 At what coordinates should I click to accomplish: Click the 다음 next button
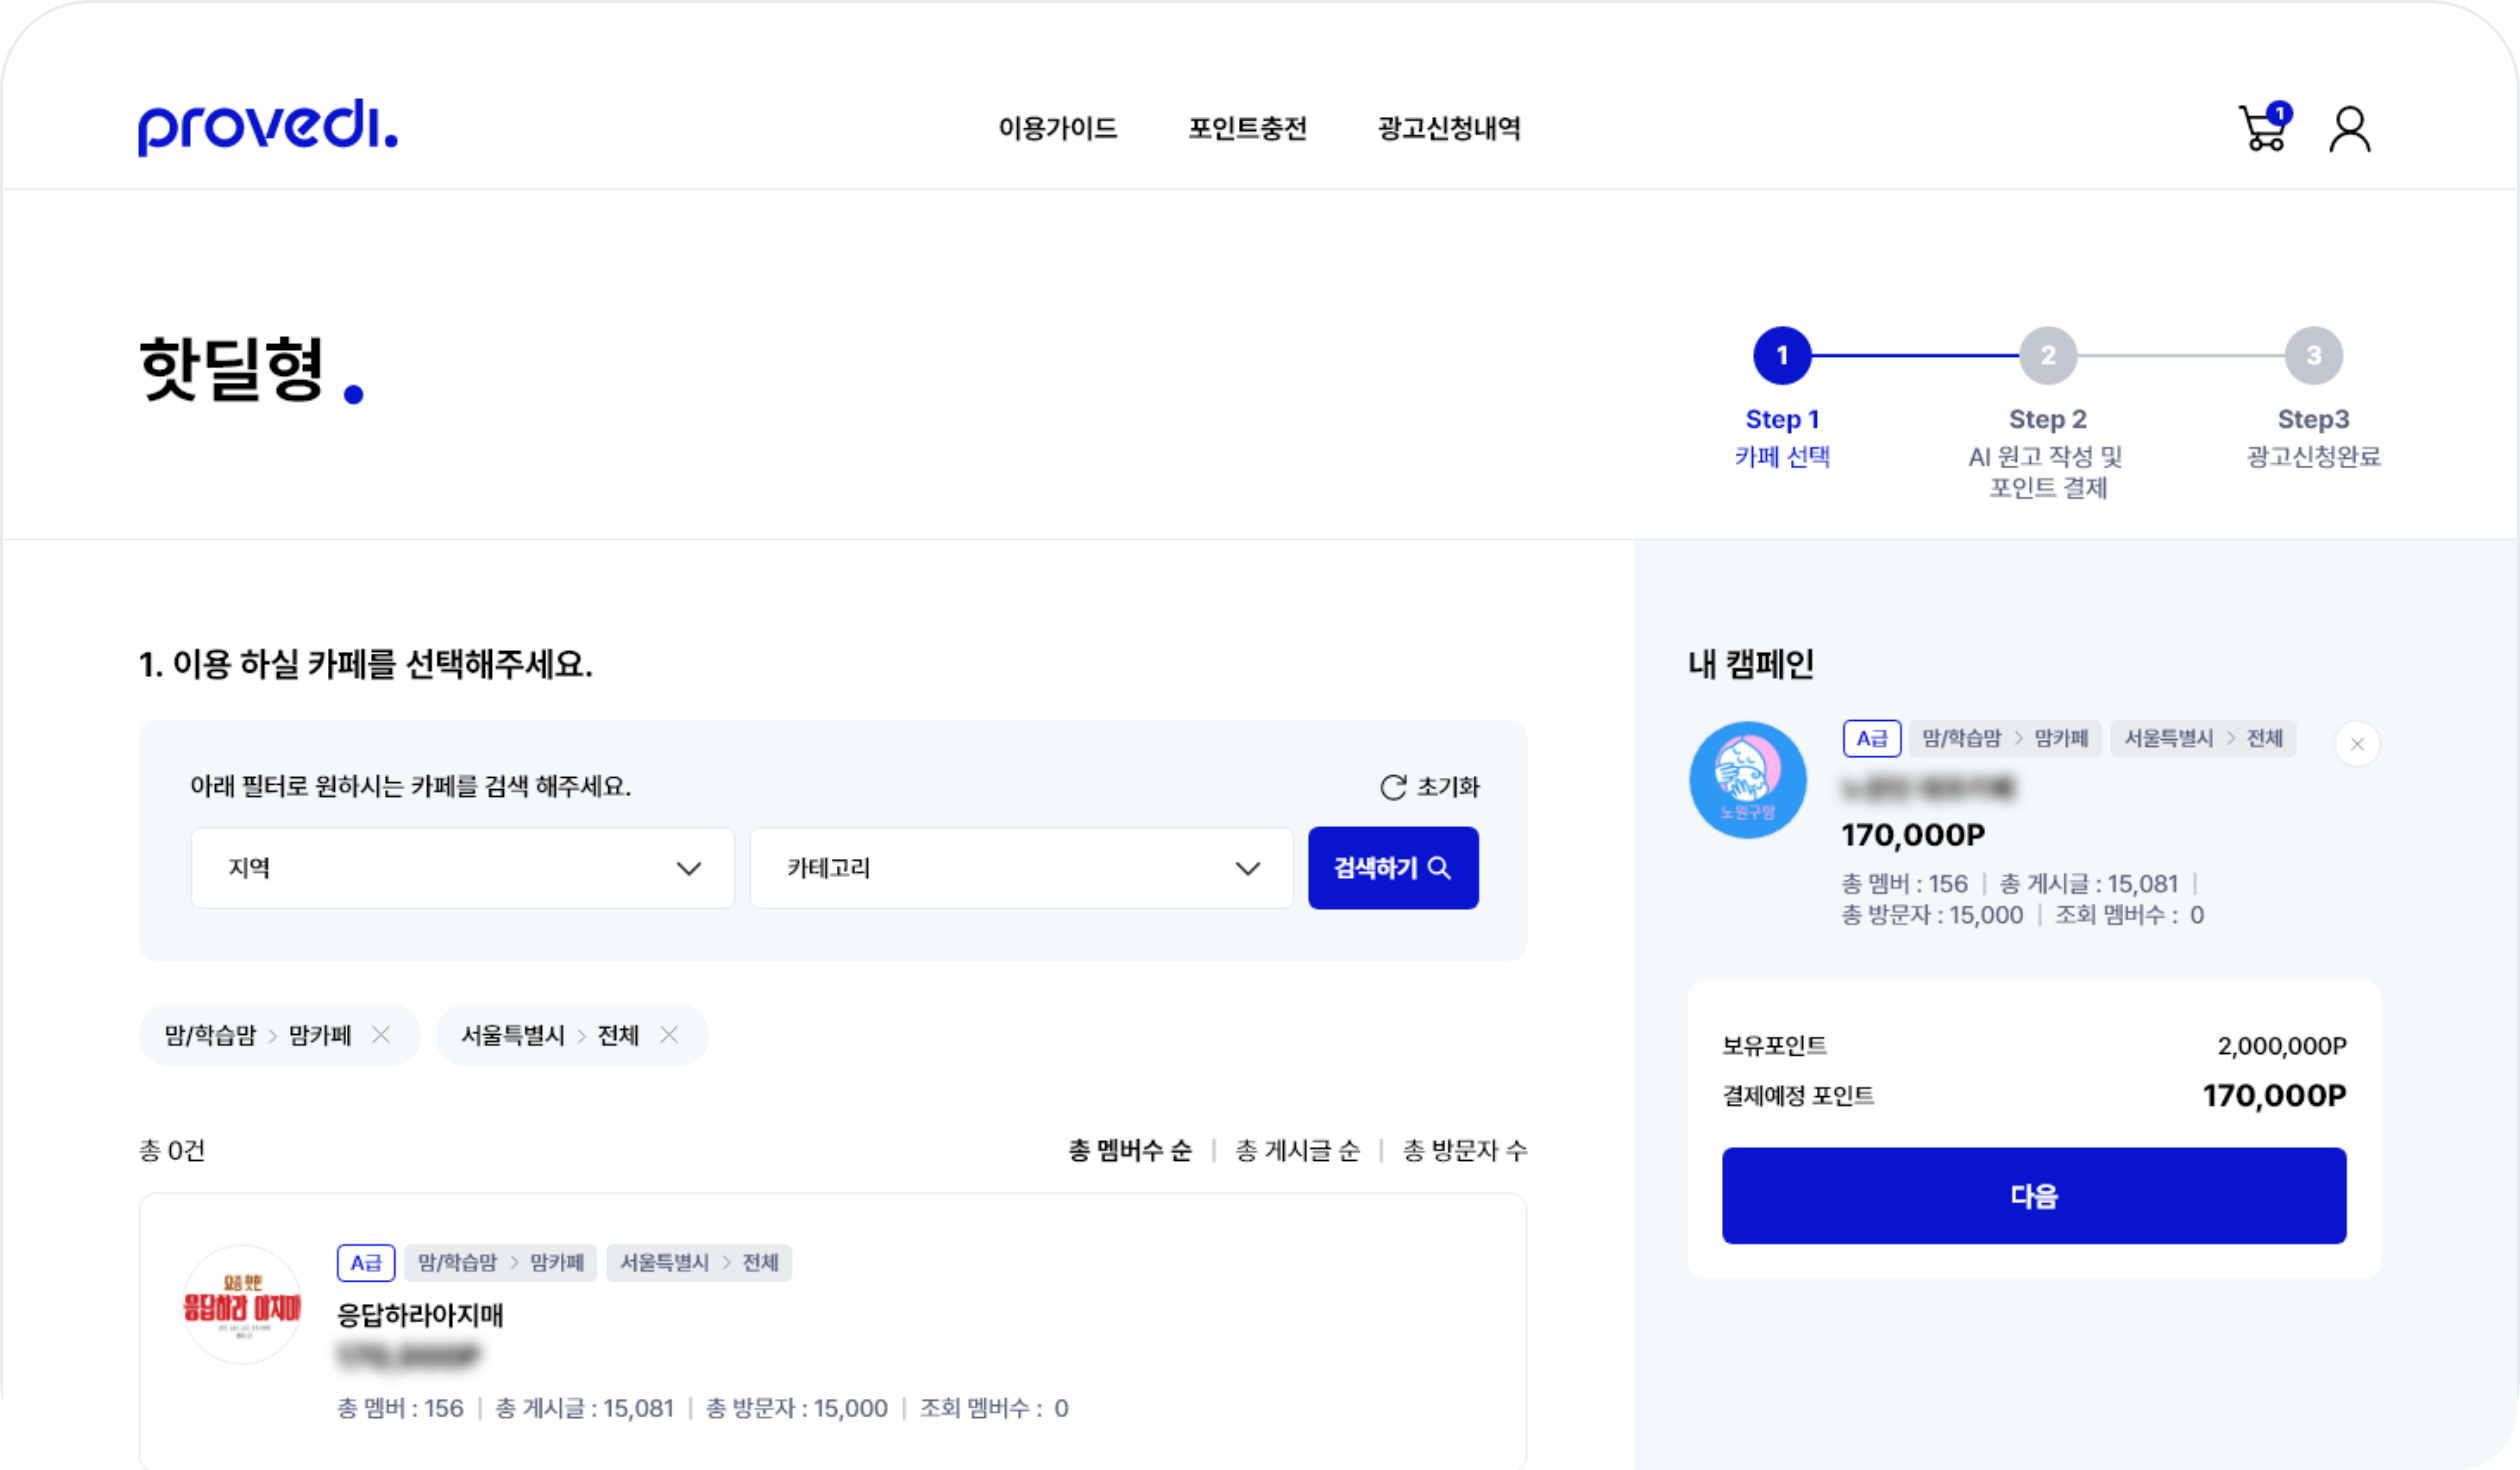(x=2033, y=1196)
